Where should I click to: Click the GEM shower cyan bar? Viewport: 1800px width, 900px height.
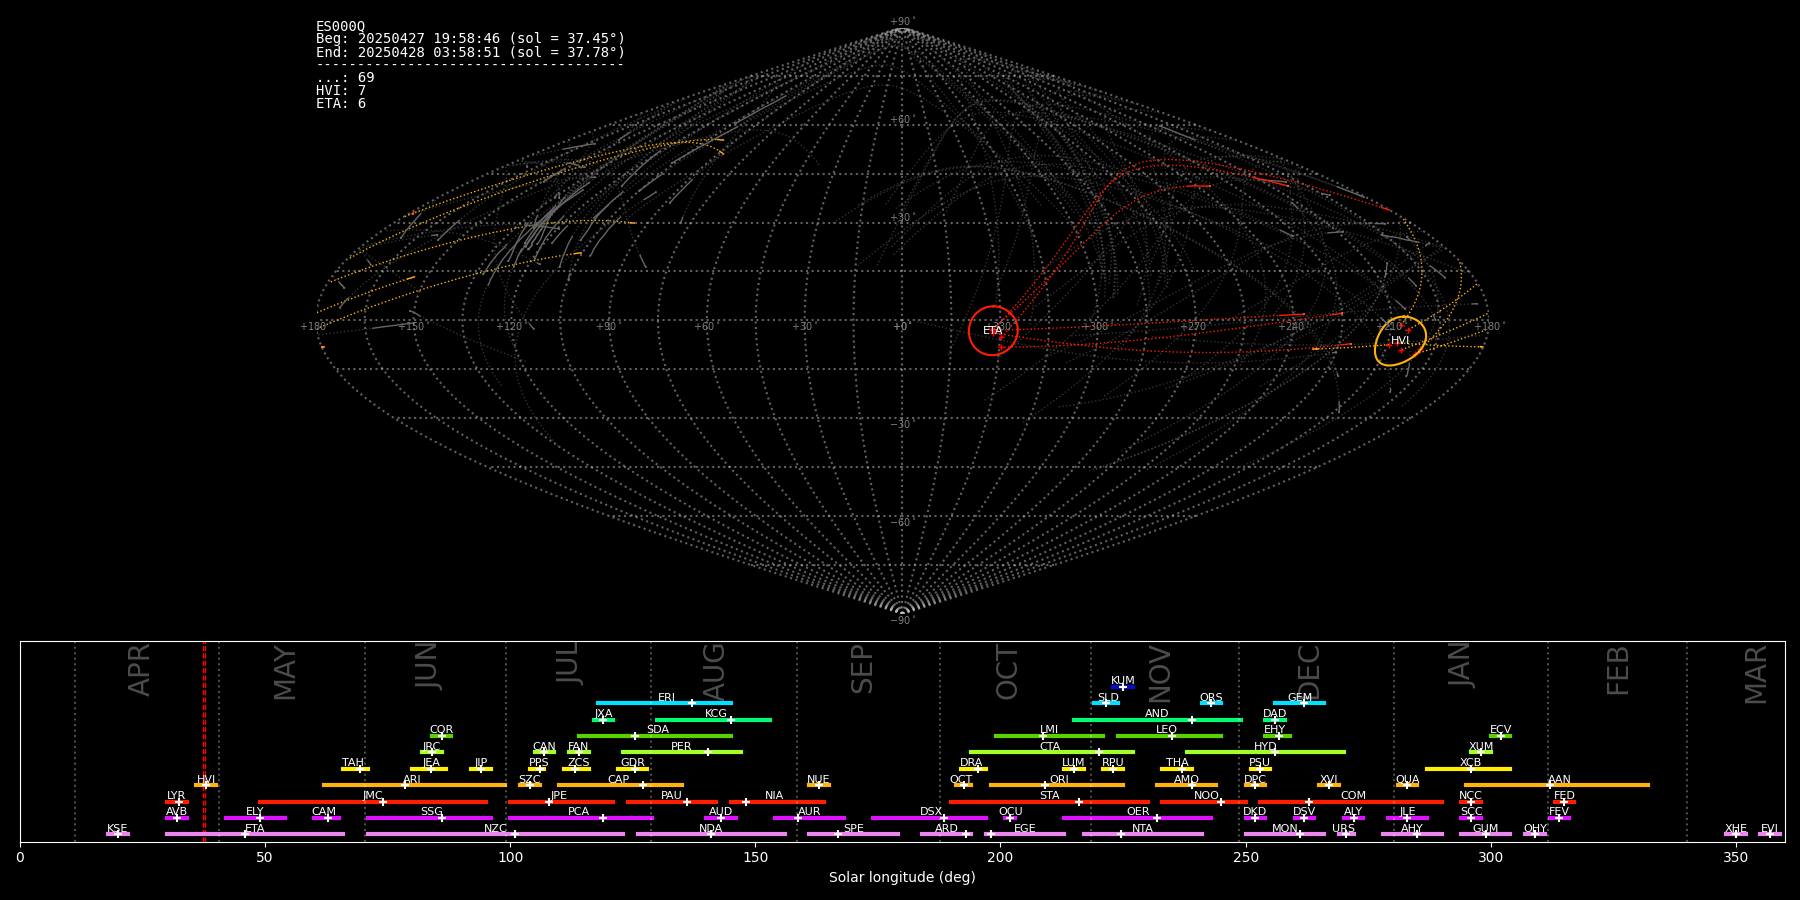click(1299, 703)
